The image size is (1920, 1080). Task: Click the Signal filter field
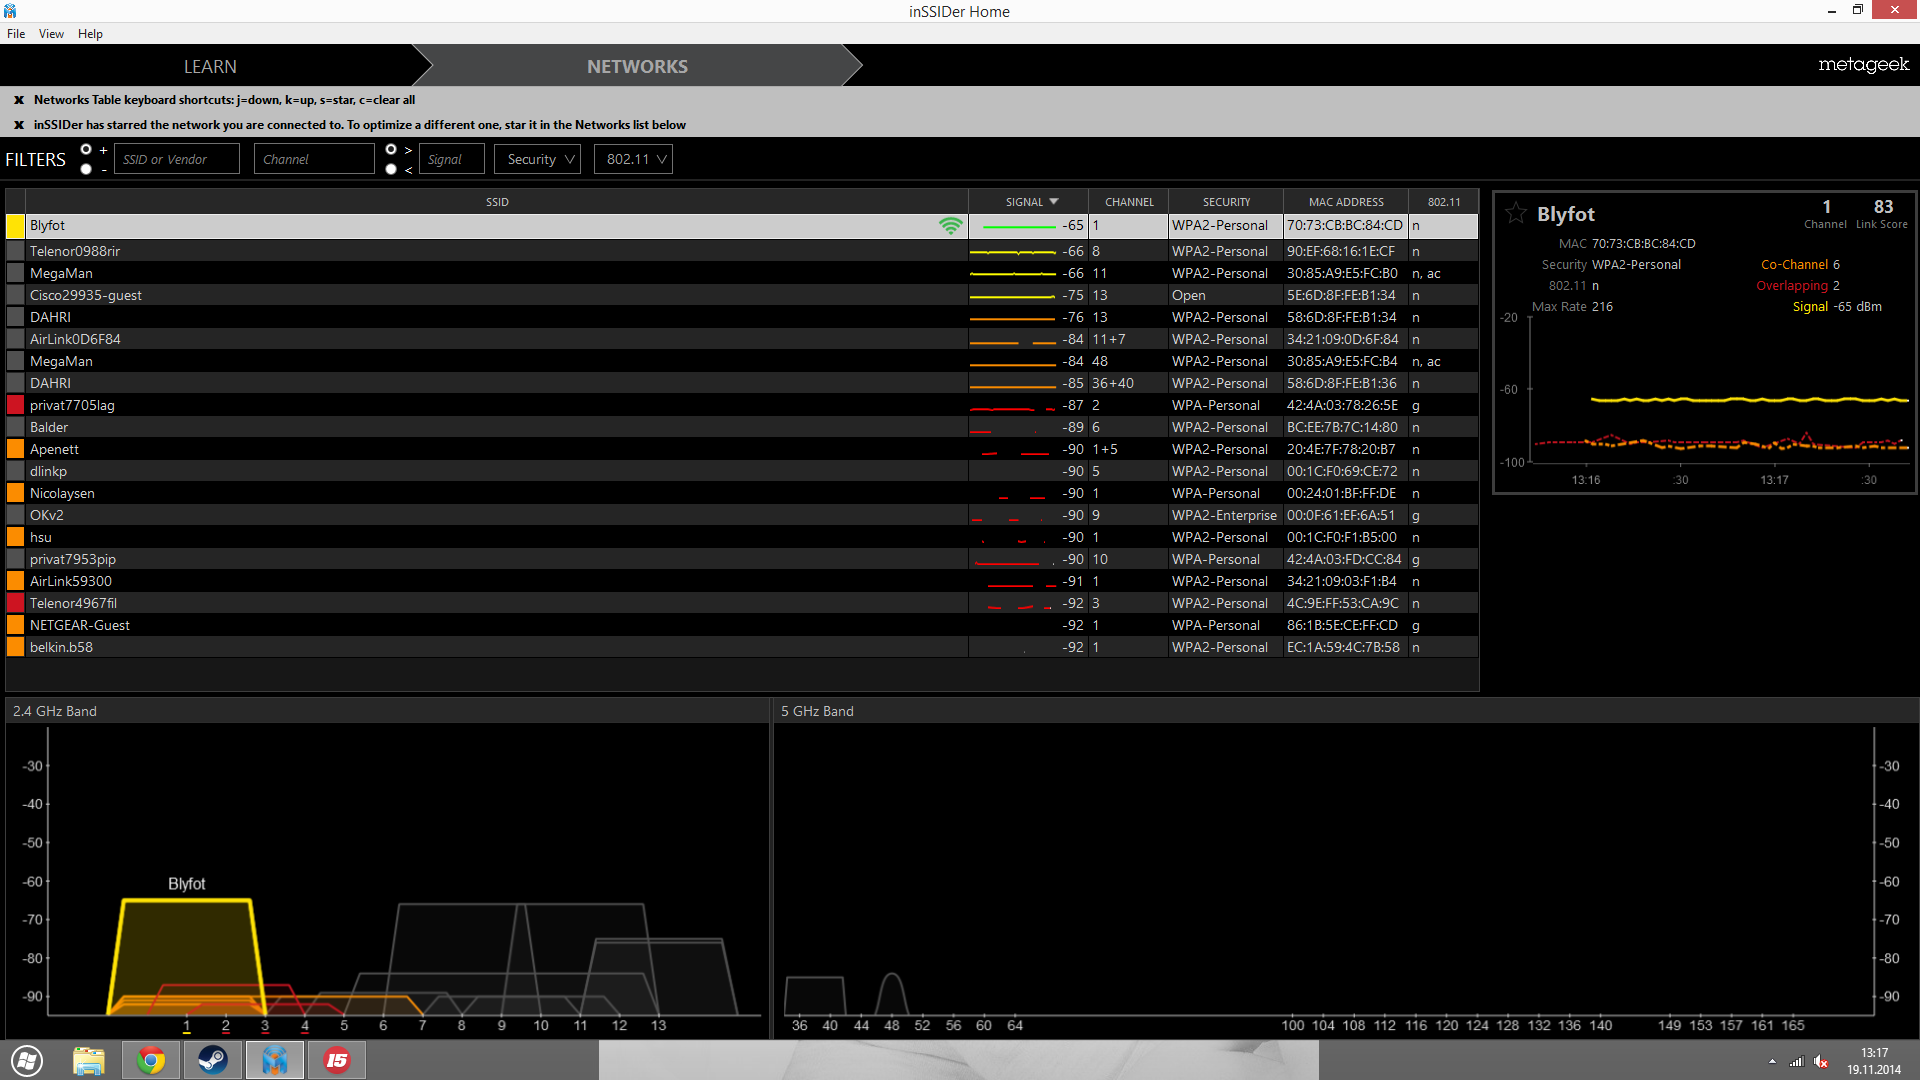point(452,159)
